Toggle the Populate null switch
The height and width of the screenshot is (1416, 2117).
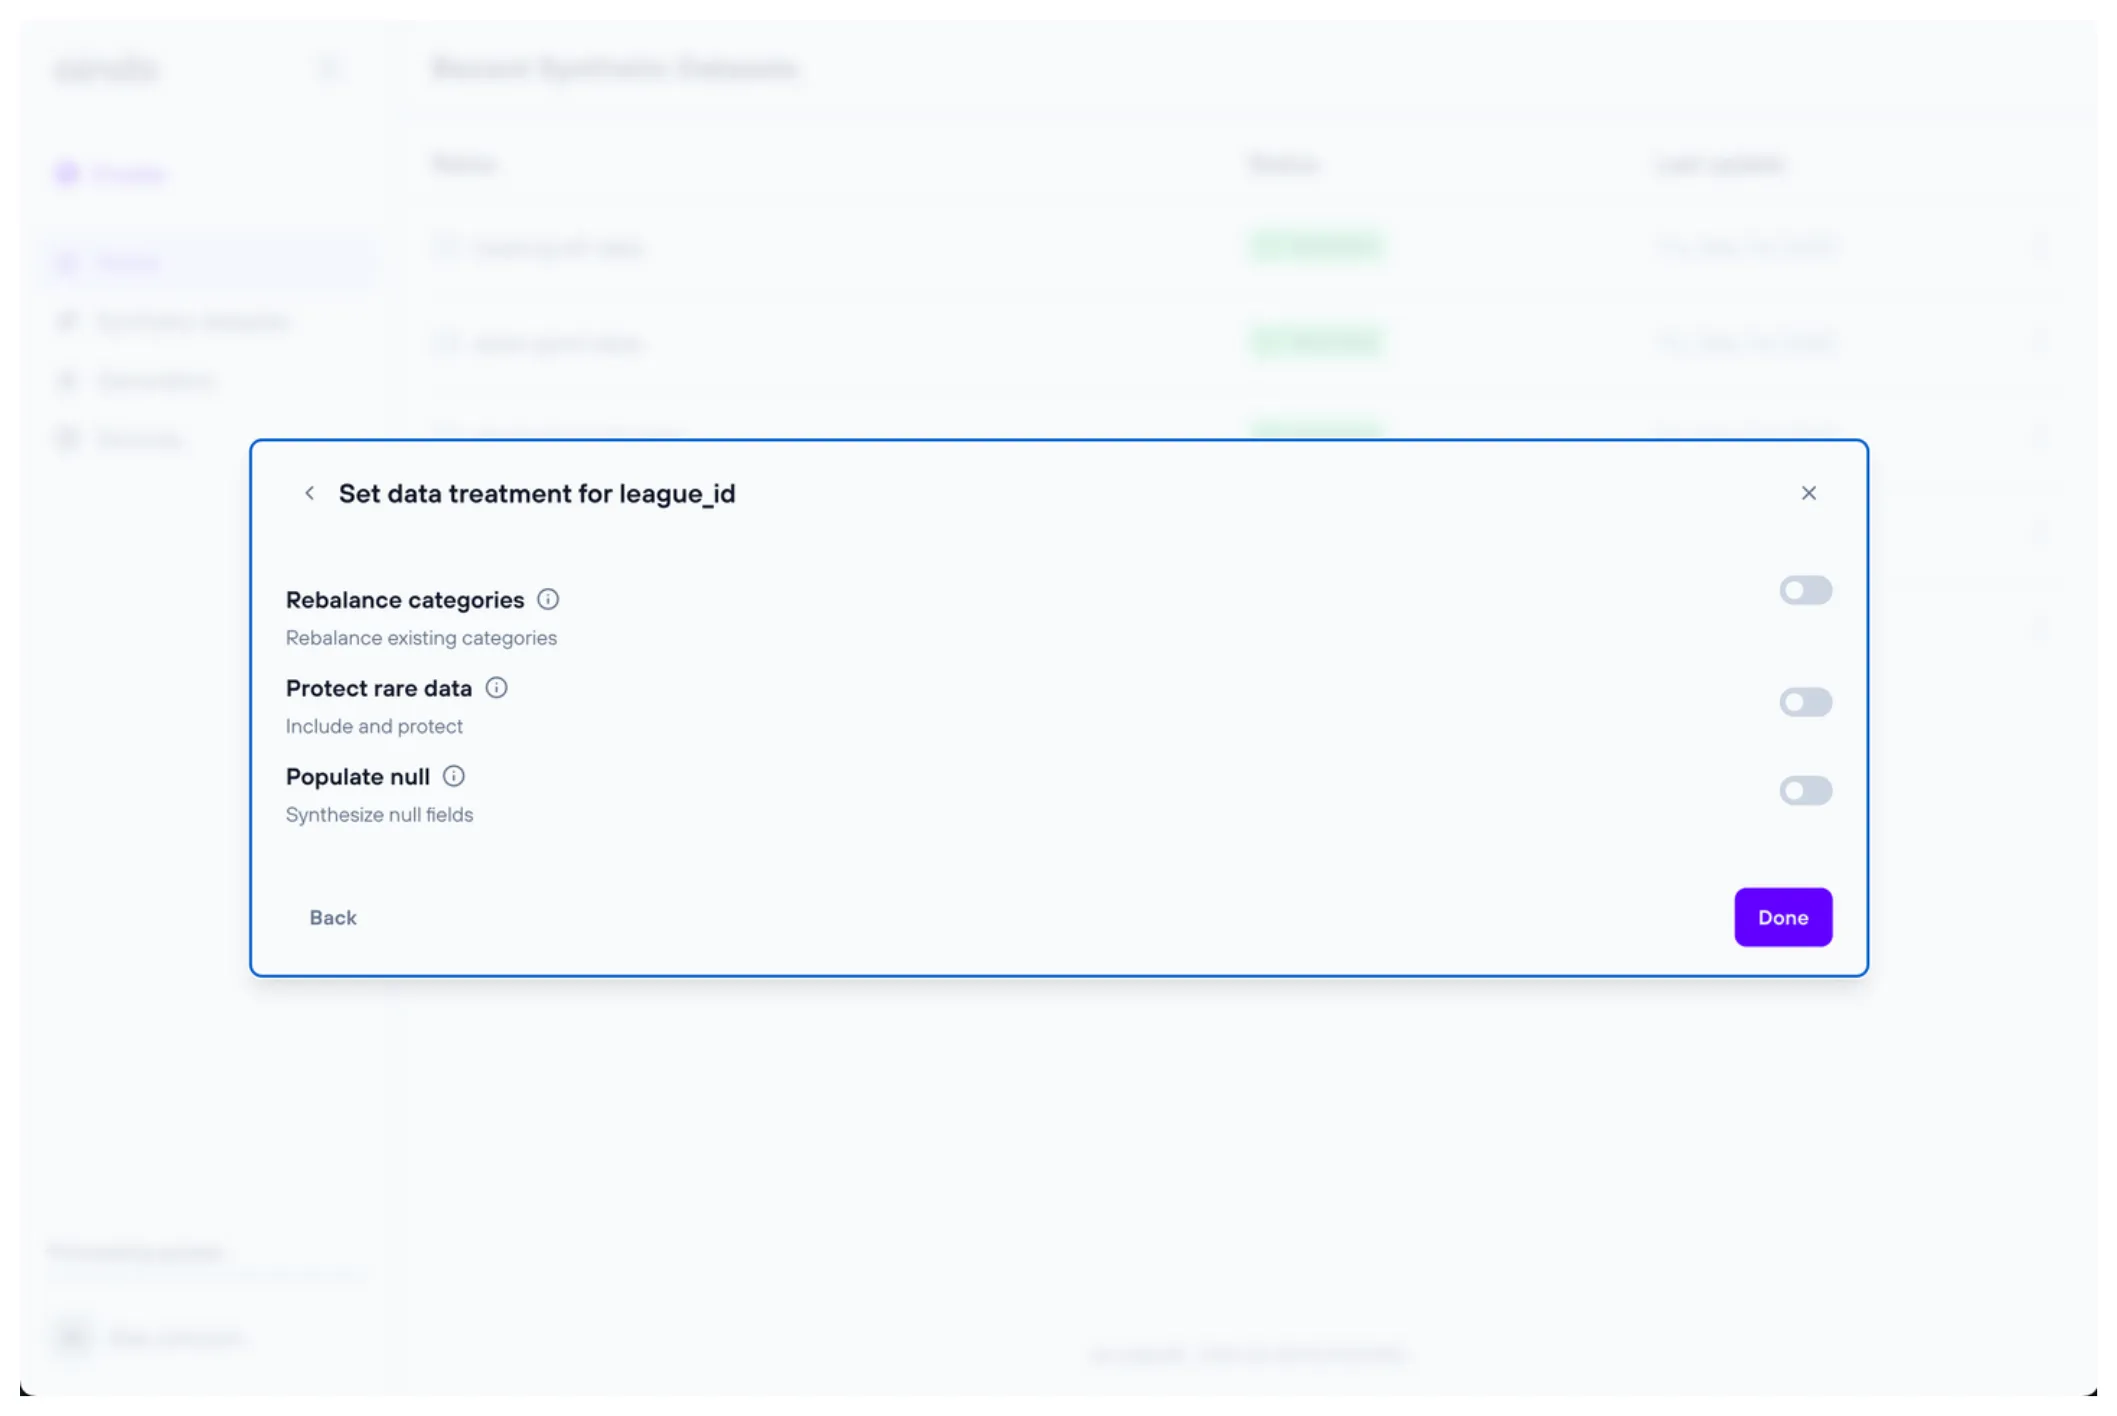point(1805,791)
